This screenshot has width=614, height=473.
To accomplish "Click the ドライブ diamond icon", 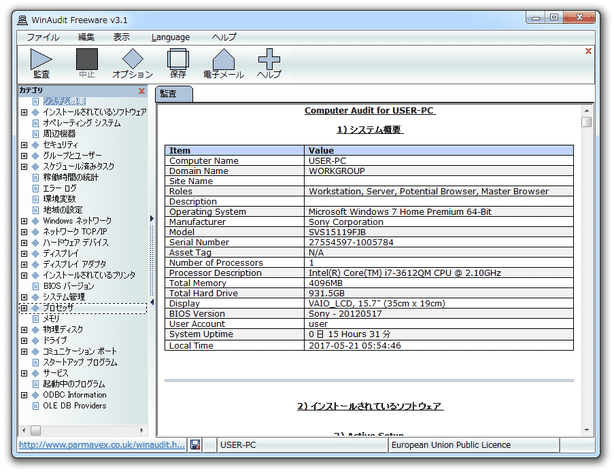I will point(35,341).
